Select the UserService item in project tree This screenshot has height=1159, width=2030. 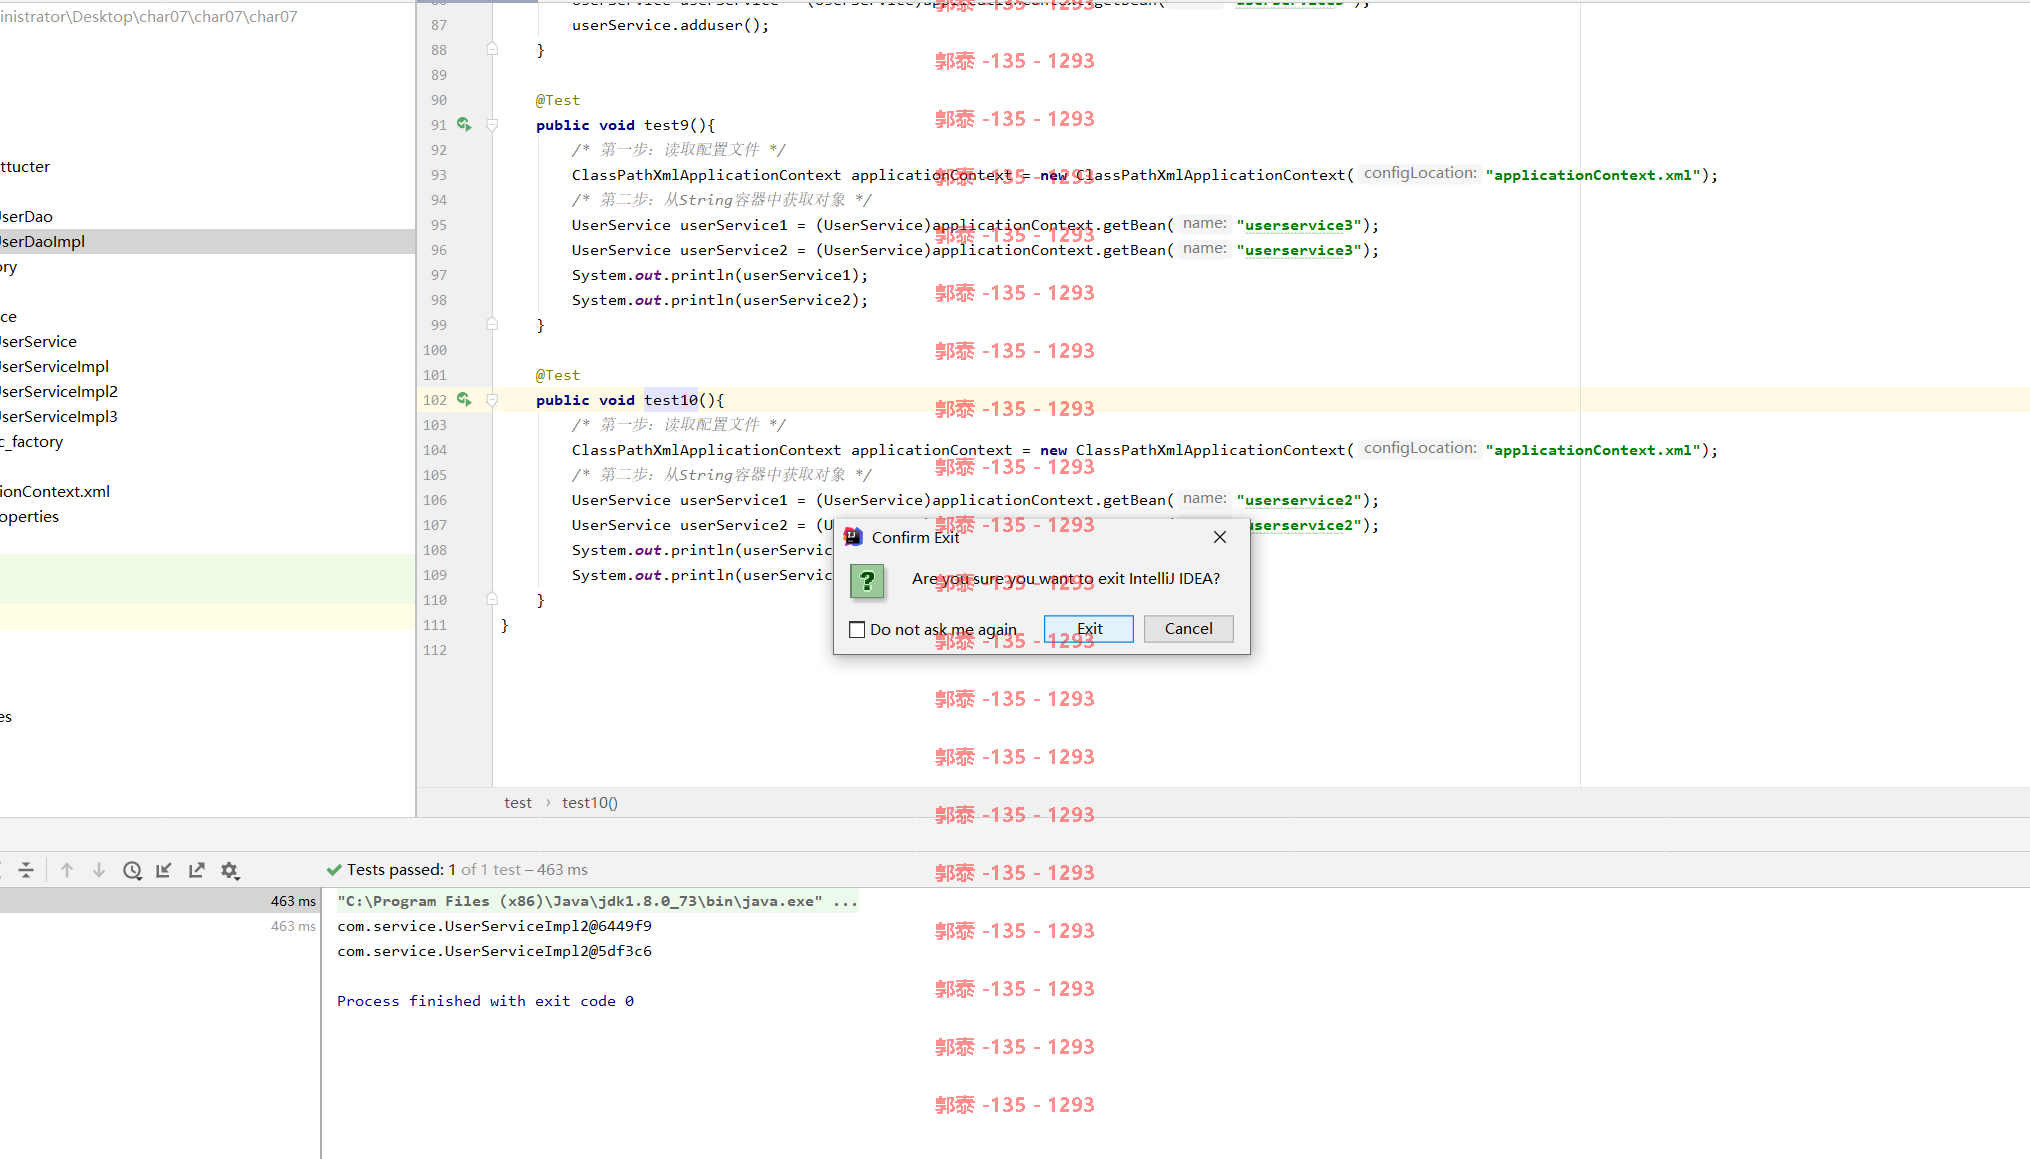(x=38, y=342)
